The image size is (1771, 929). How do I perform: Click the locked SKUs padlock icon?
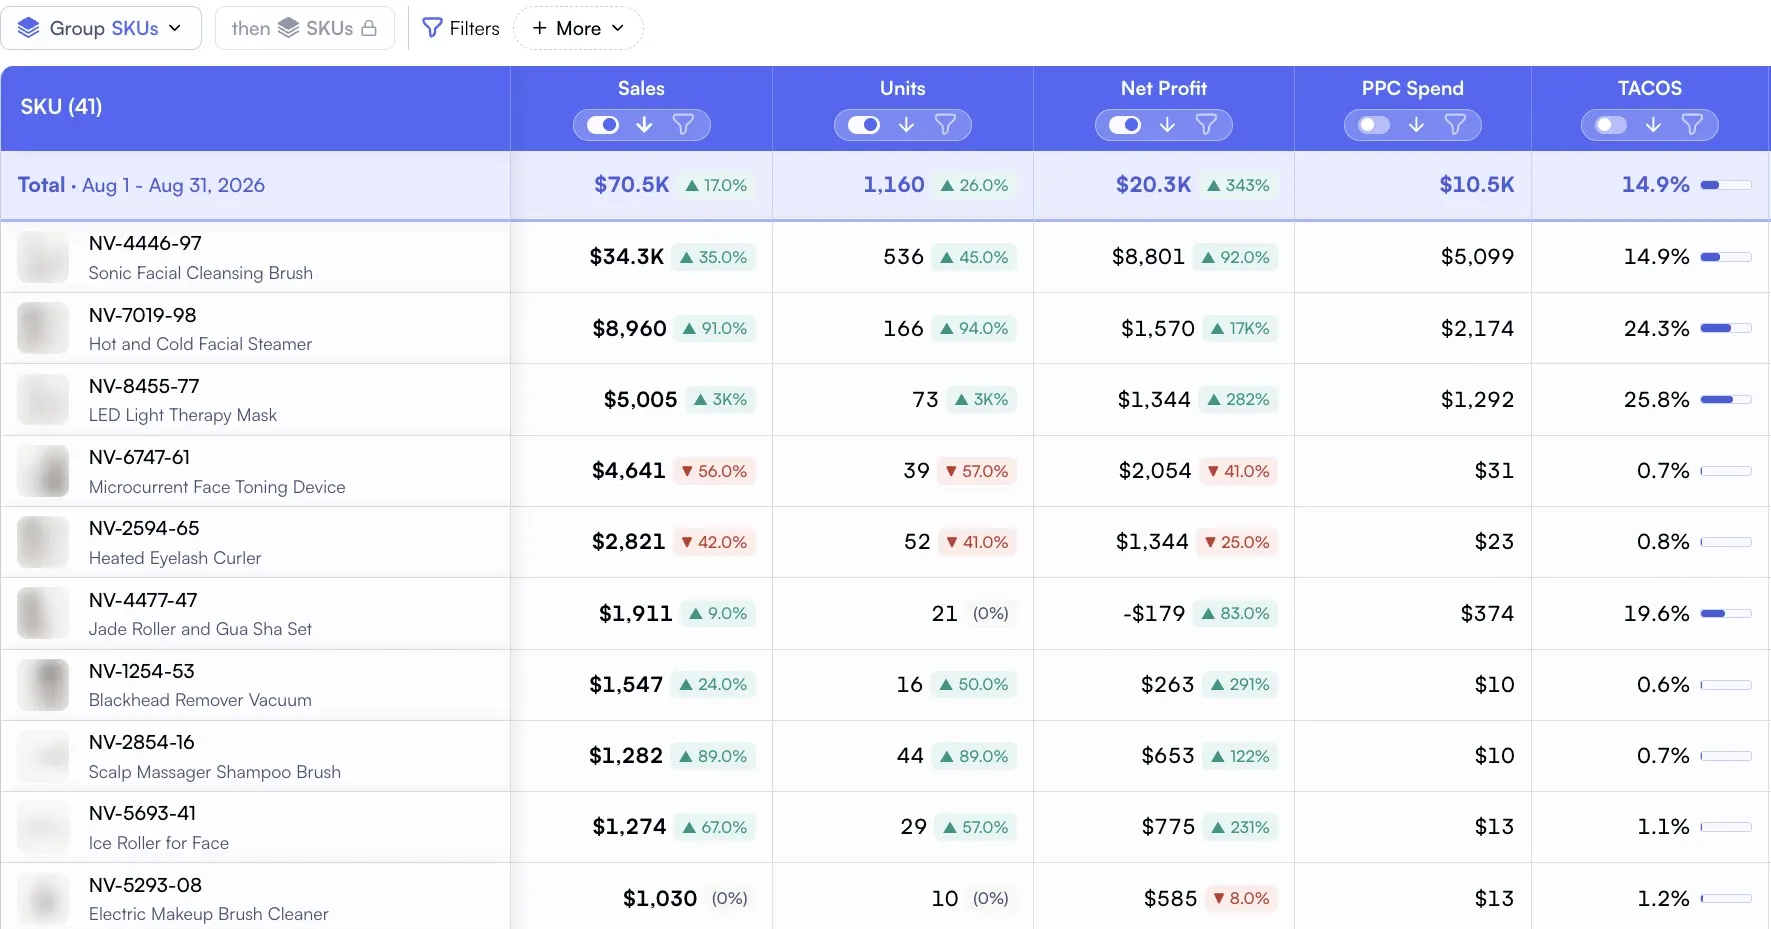click(369, 28)
